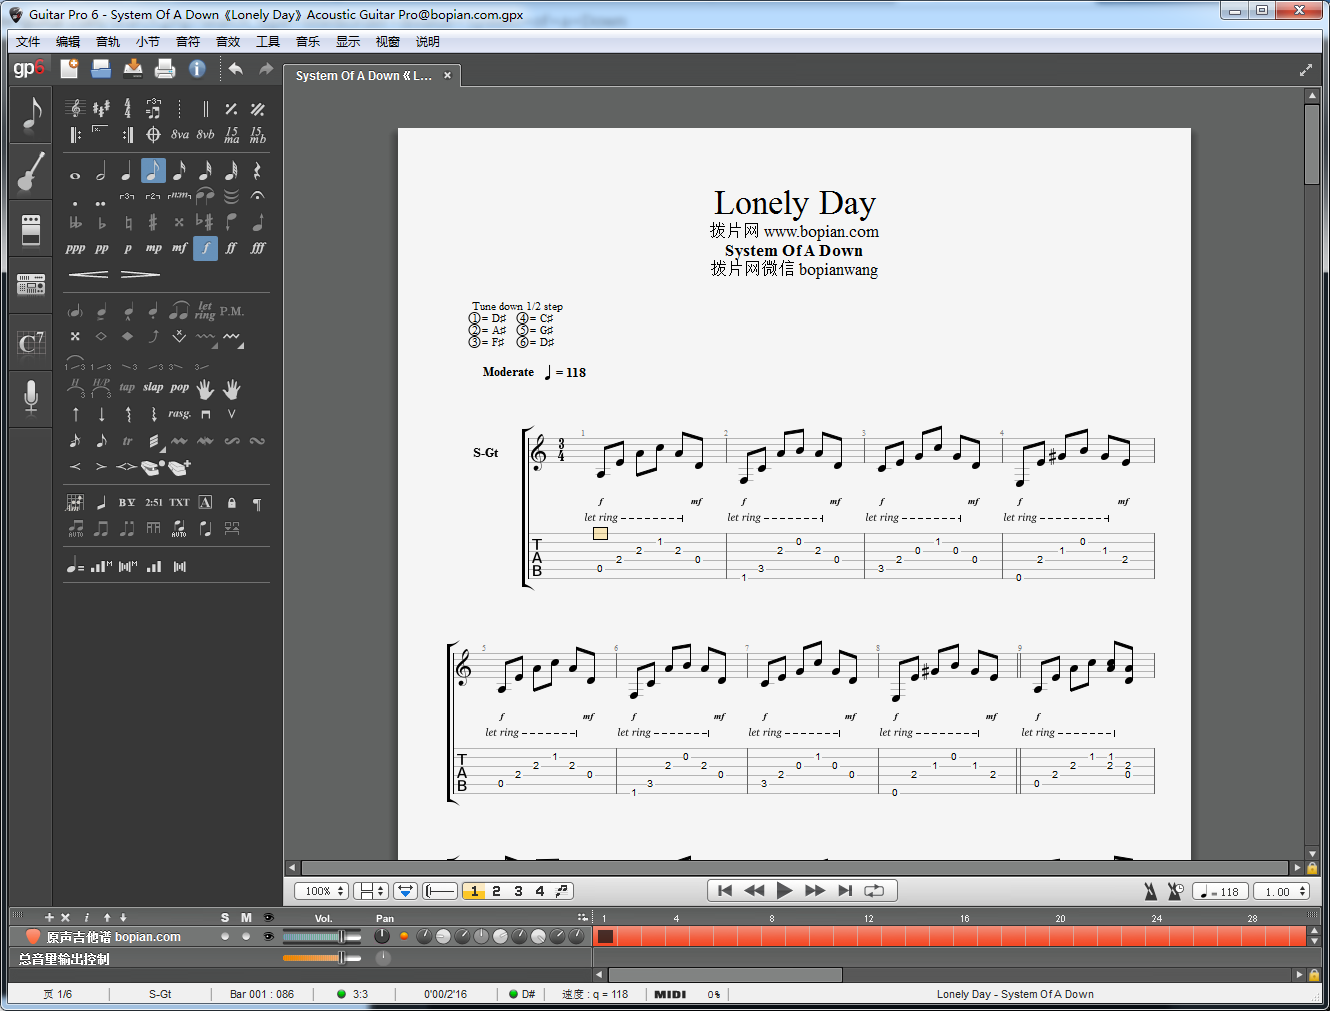Add the wah pedal effect

tap(152, 467)
